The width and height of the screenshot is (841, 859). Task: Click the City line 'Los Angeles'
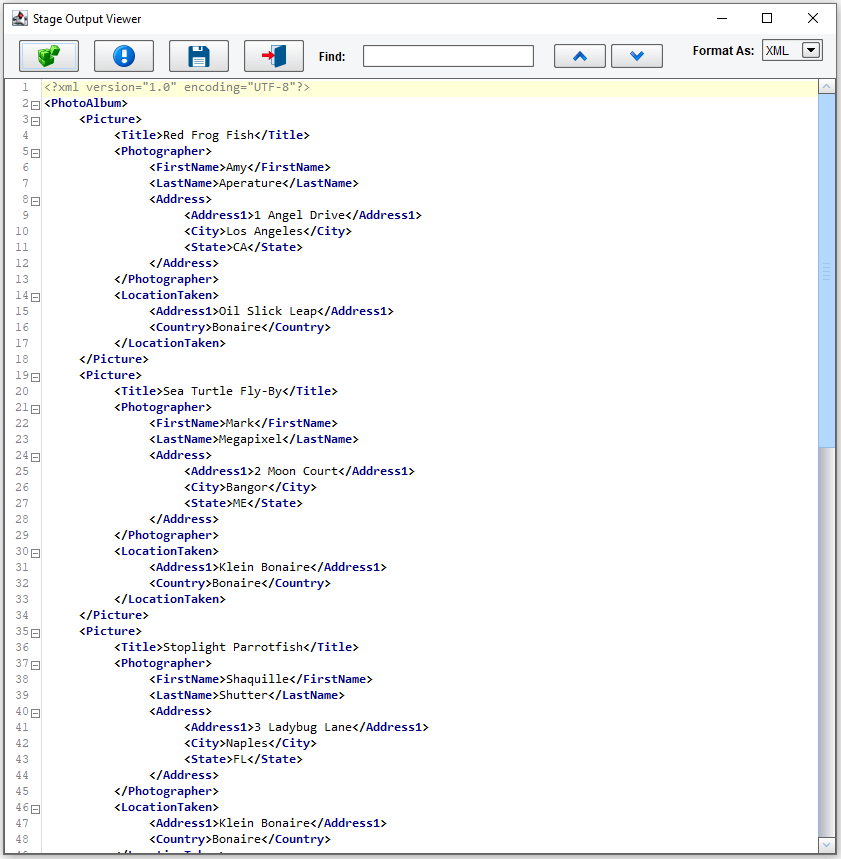268,231
